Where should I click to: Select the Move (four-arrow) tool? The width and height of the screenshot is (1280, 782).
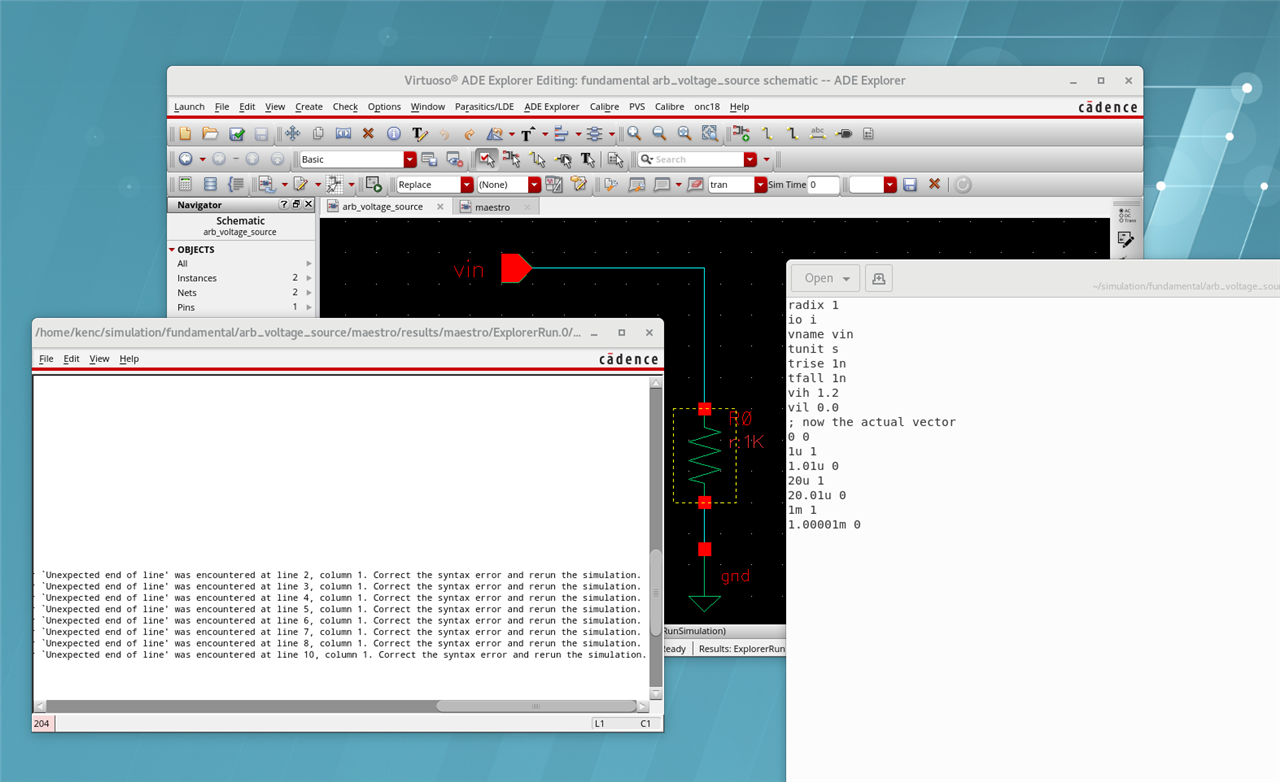tap(292, 133)
